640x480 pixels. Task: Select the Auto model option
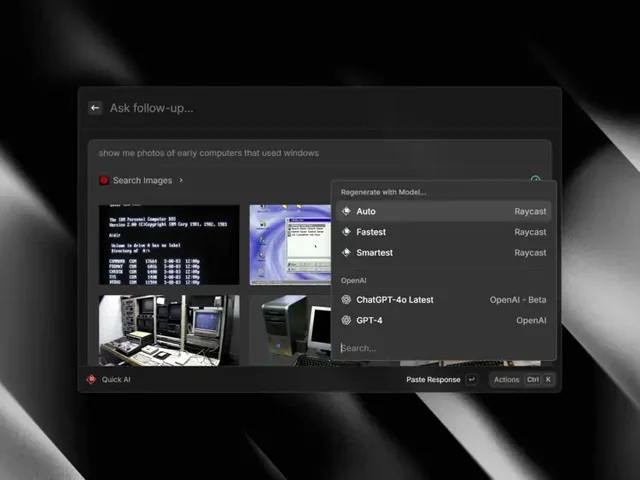tap(444, 211)
